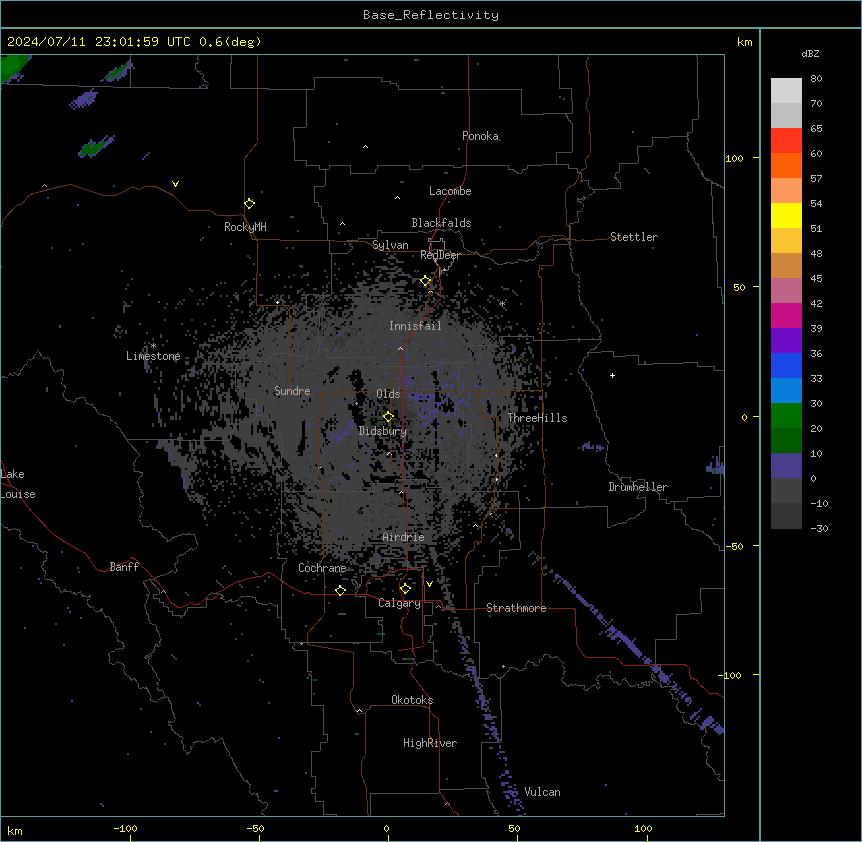Click the white asterisk marker above Limestone
This screenshot has width=862, height=842.
[x=153, y=346]
